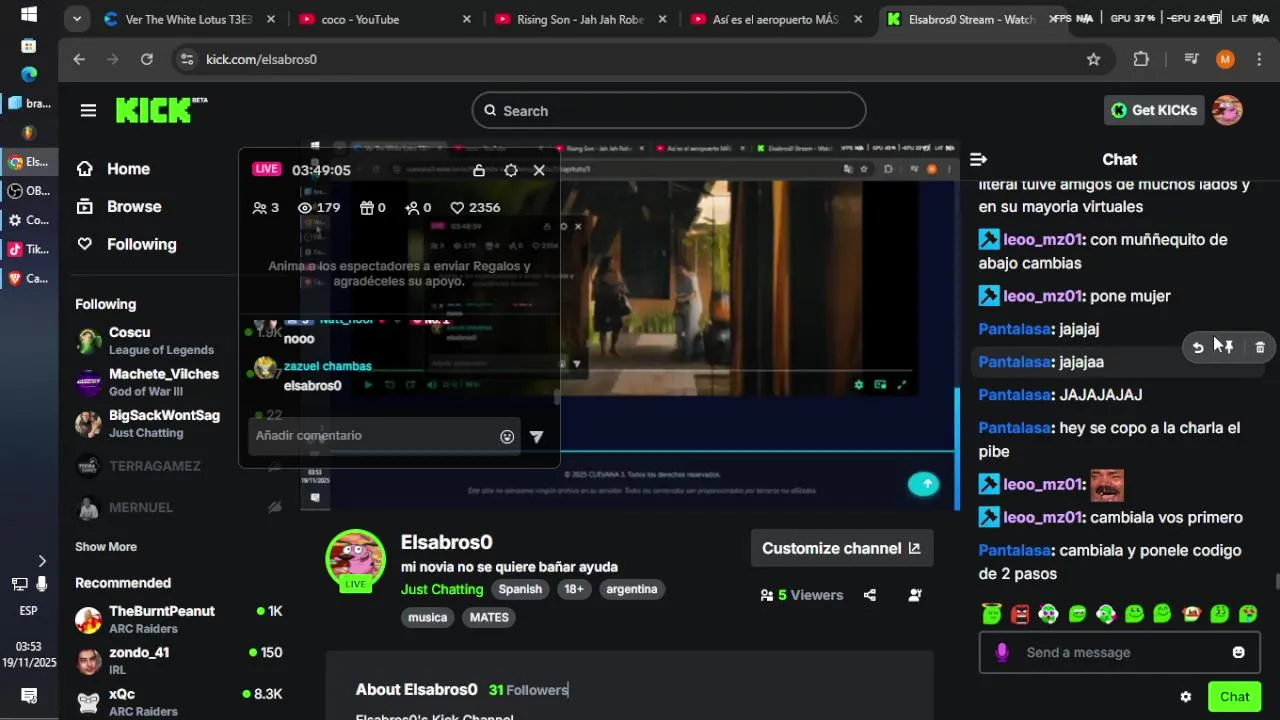Insert the last green emote with hearts
The height and width of the screenshot is (720, 1280).
pyautogui.click(x=1248, y=614)
